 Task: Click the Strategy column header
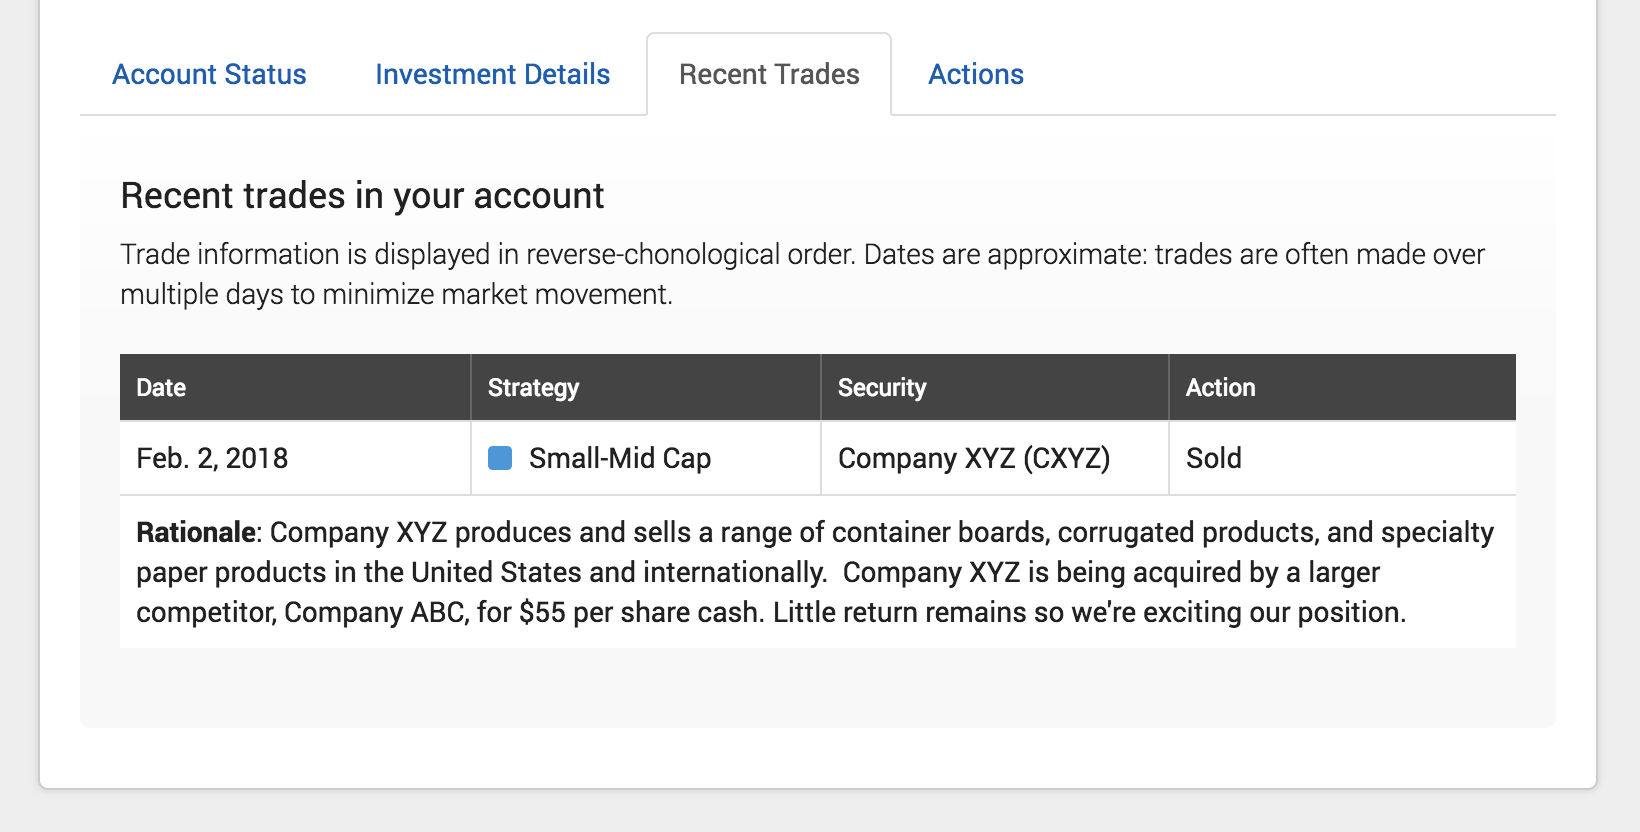pos(533,387)
